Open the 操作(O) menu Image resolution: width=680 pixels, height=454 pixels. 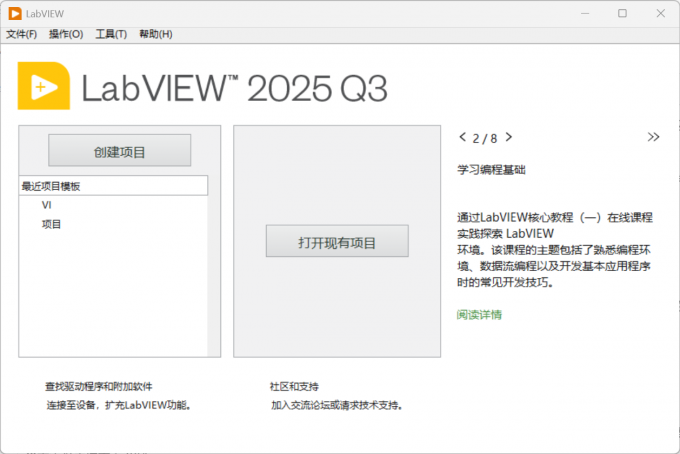66,34
